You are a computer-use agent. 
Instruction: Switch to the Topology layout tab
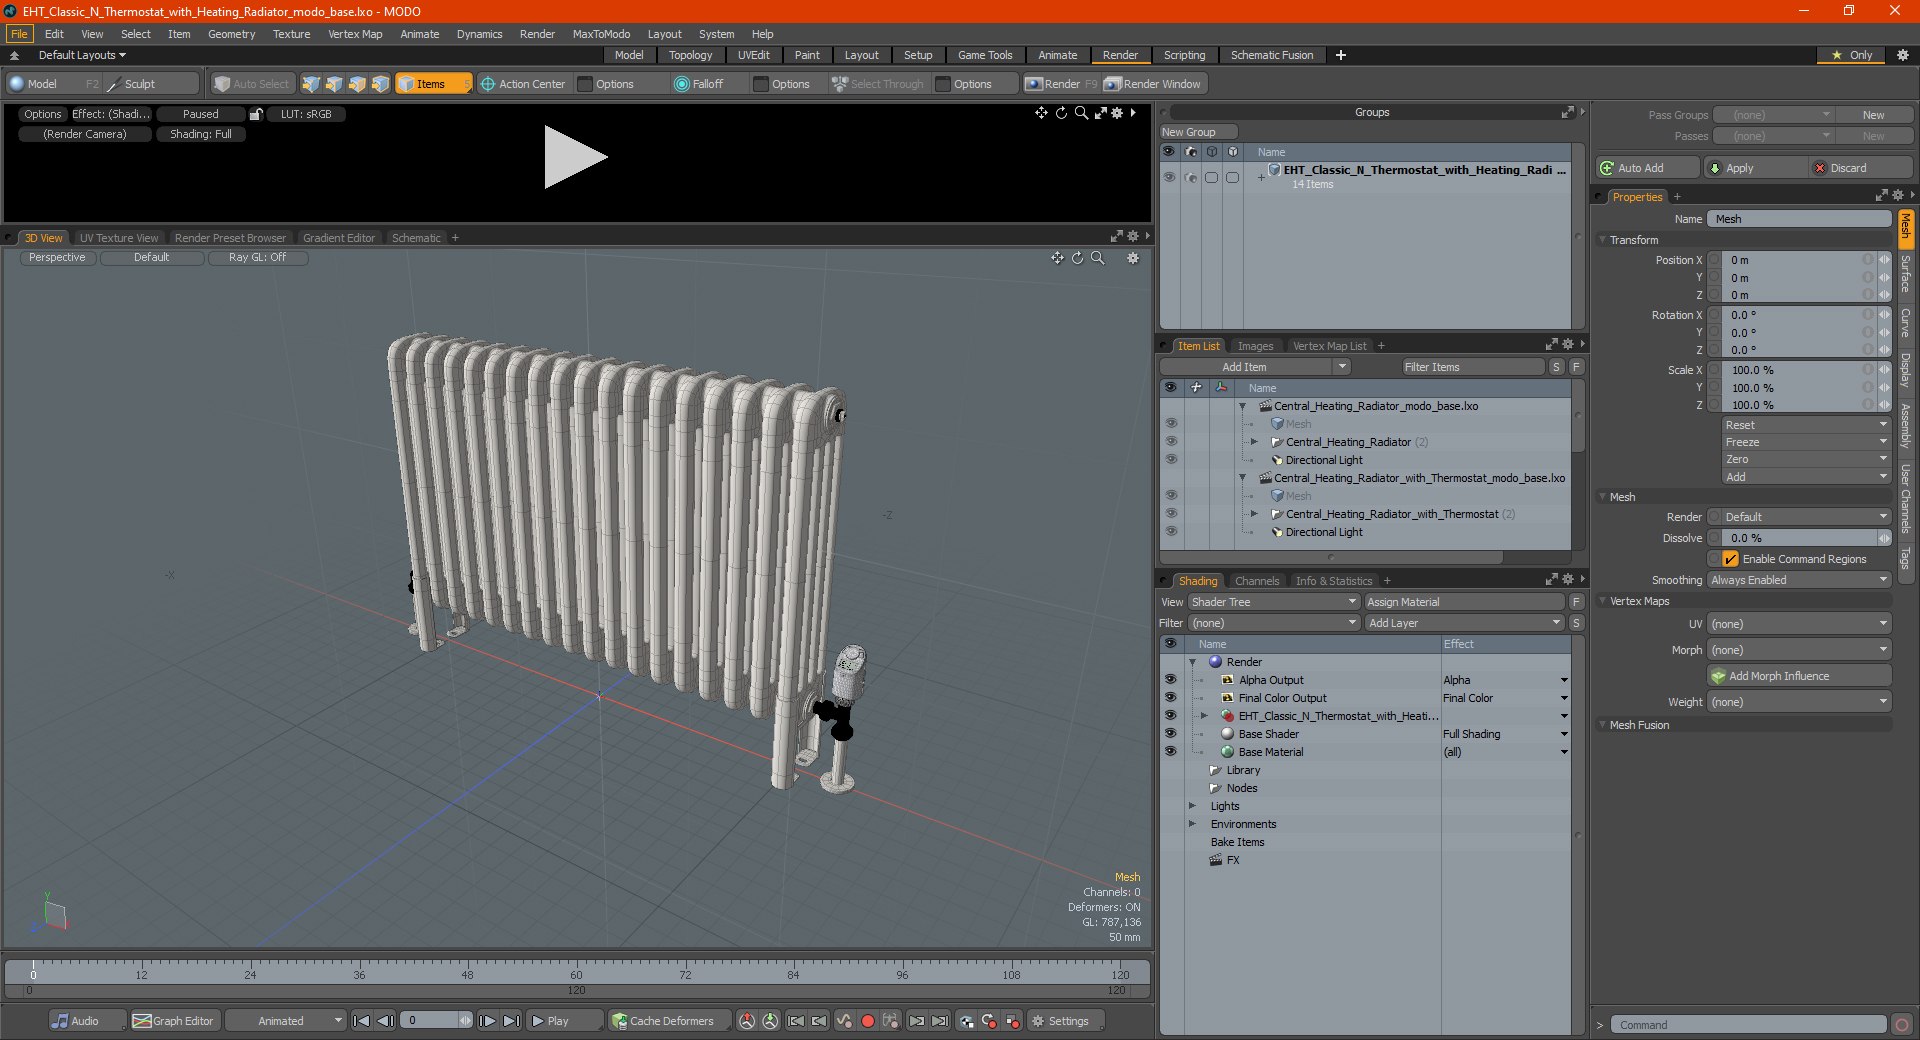coord(690,55)
